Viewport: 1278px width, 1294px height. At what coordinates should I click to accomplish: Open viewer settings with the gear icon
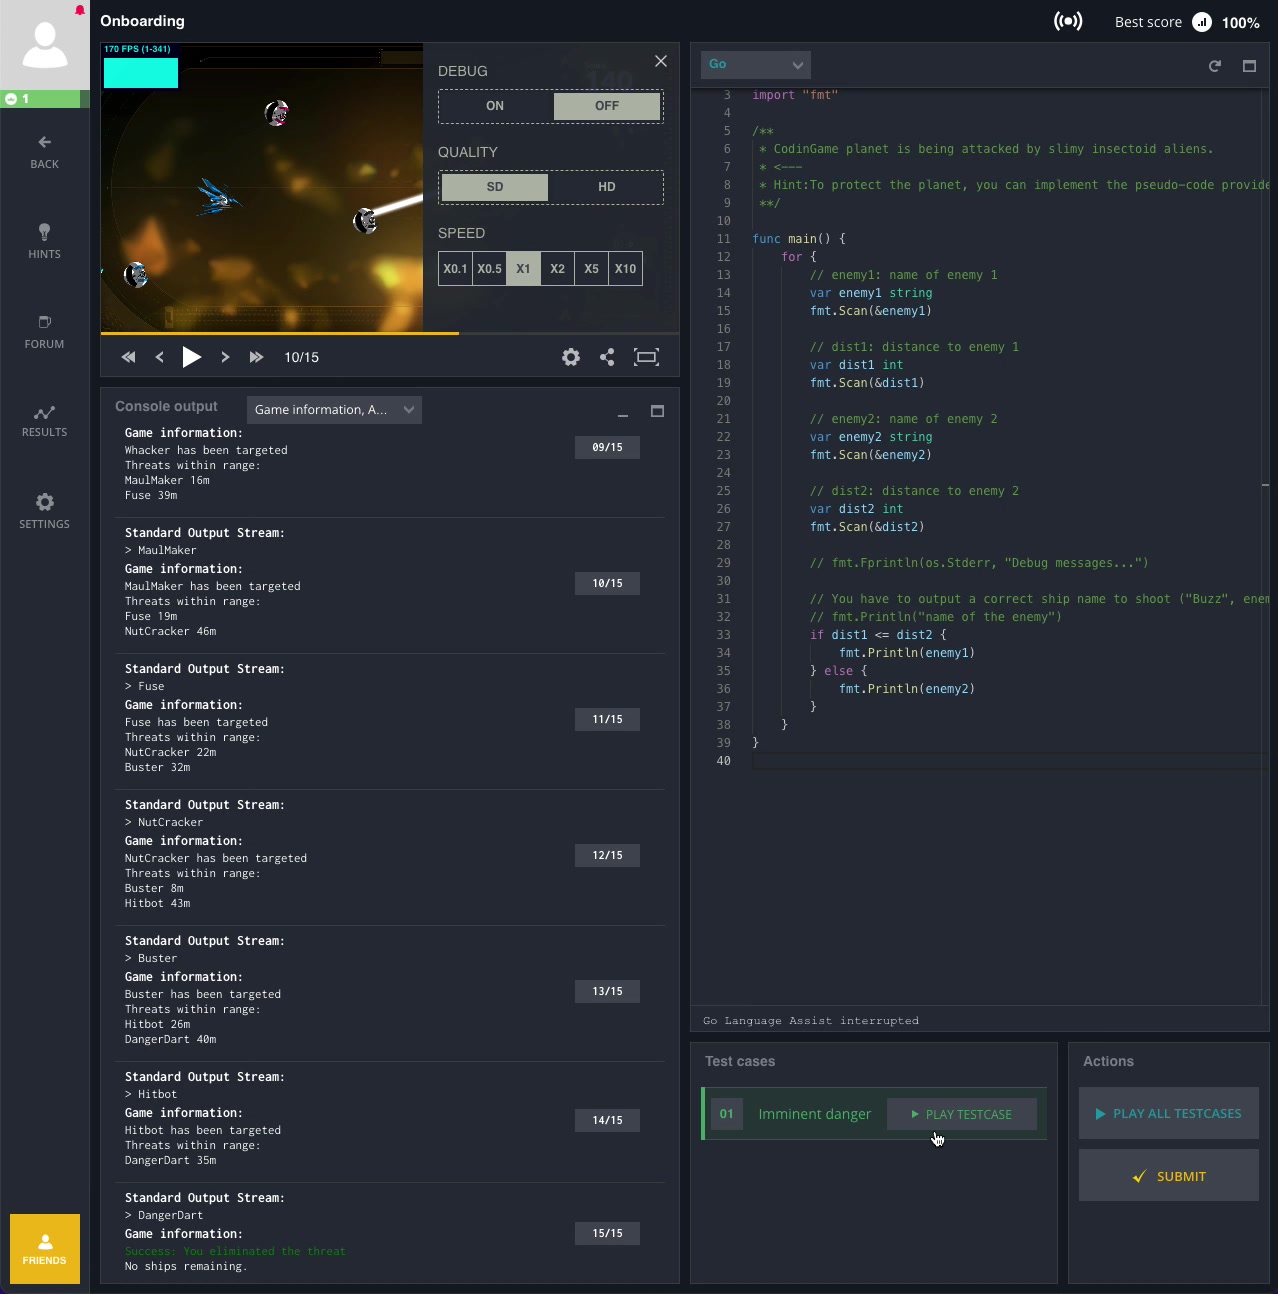pyautogui.click(x=571, y=357)
